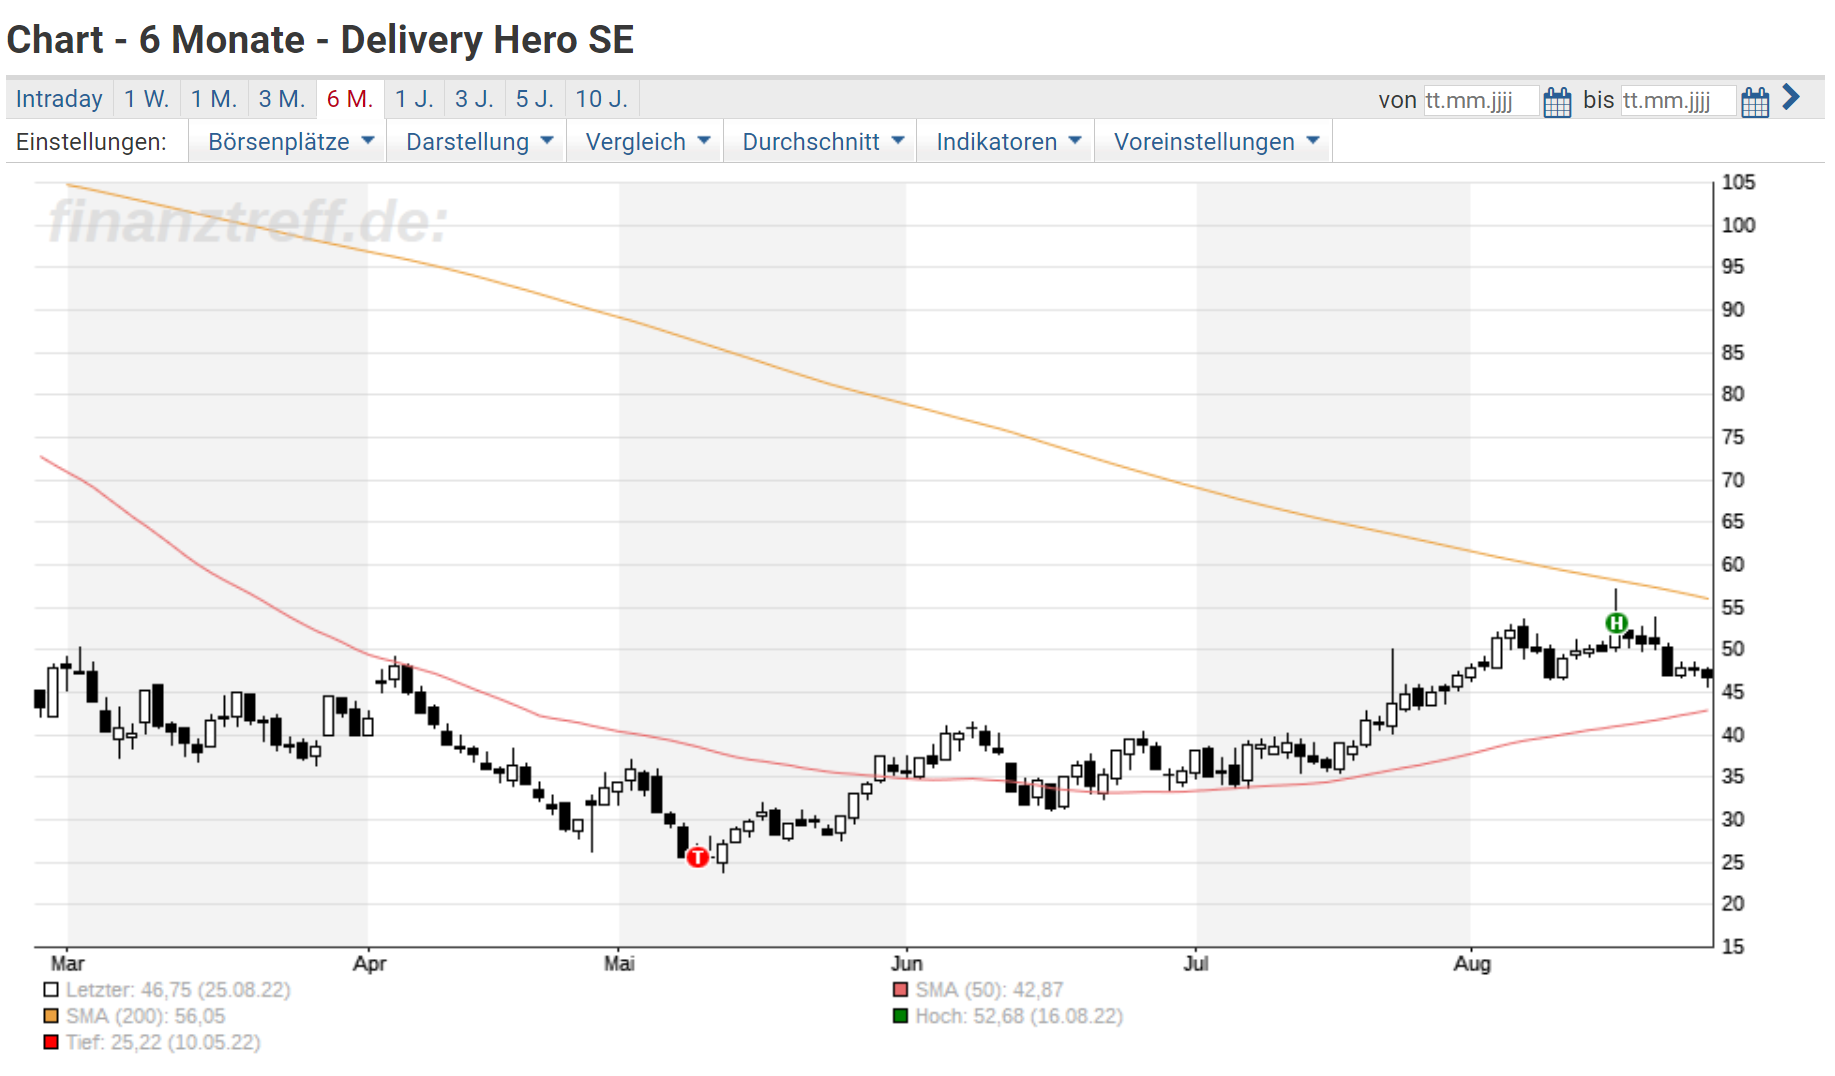The height and width of the screenshot is (1076, 1835).
Task: Open the Darstellung dropdown
Action: pyautogui.click(x=479, y=142)
